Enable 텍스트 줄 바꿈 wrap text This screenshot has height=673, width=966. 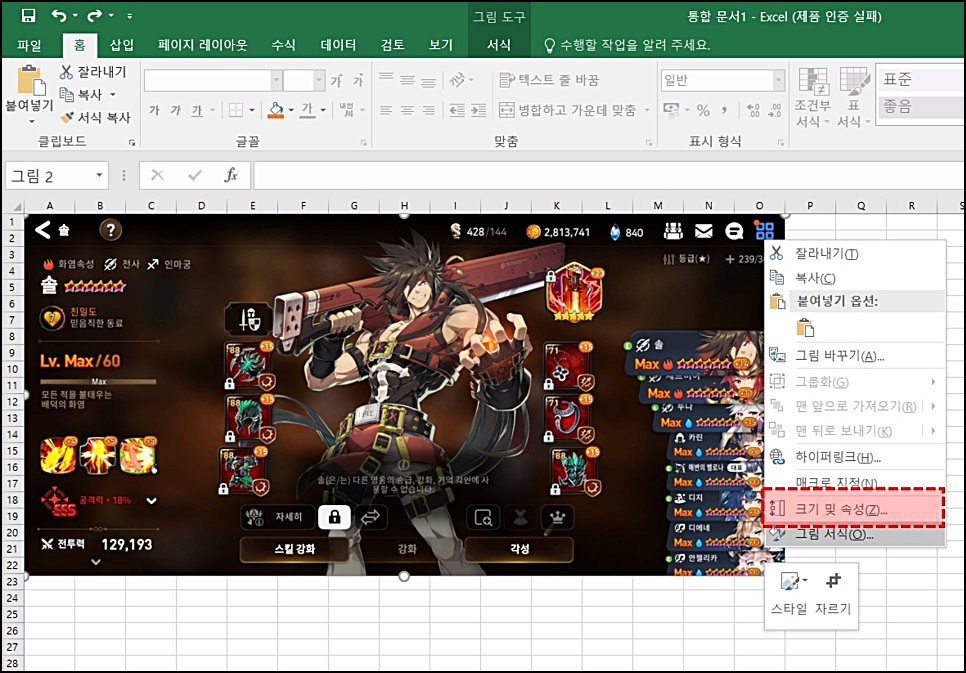548,80
